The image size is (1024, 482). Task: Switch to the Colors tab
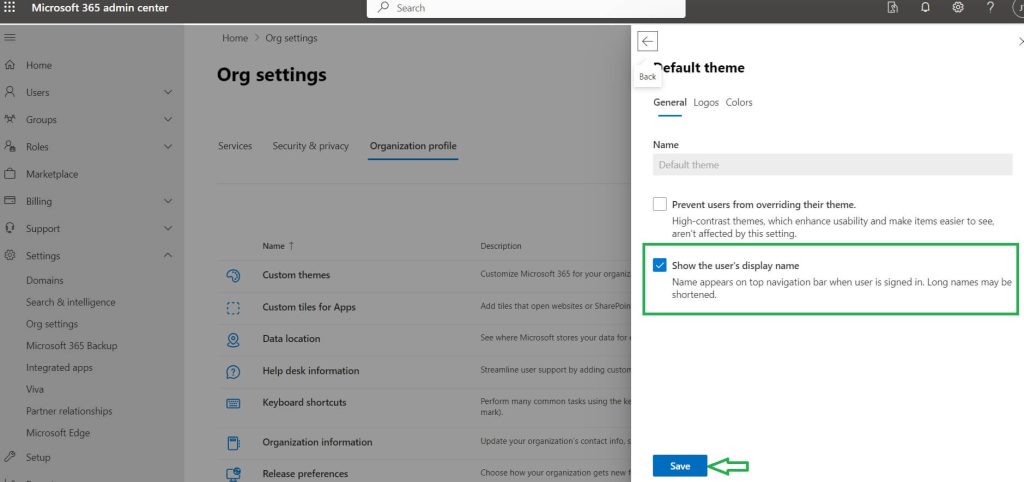coord(739,102)
